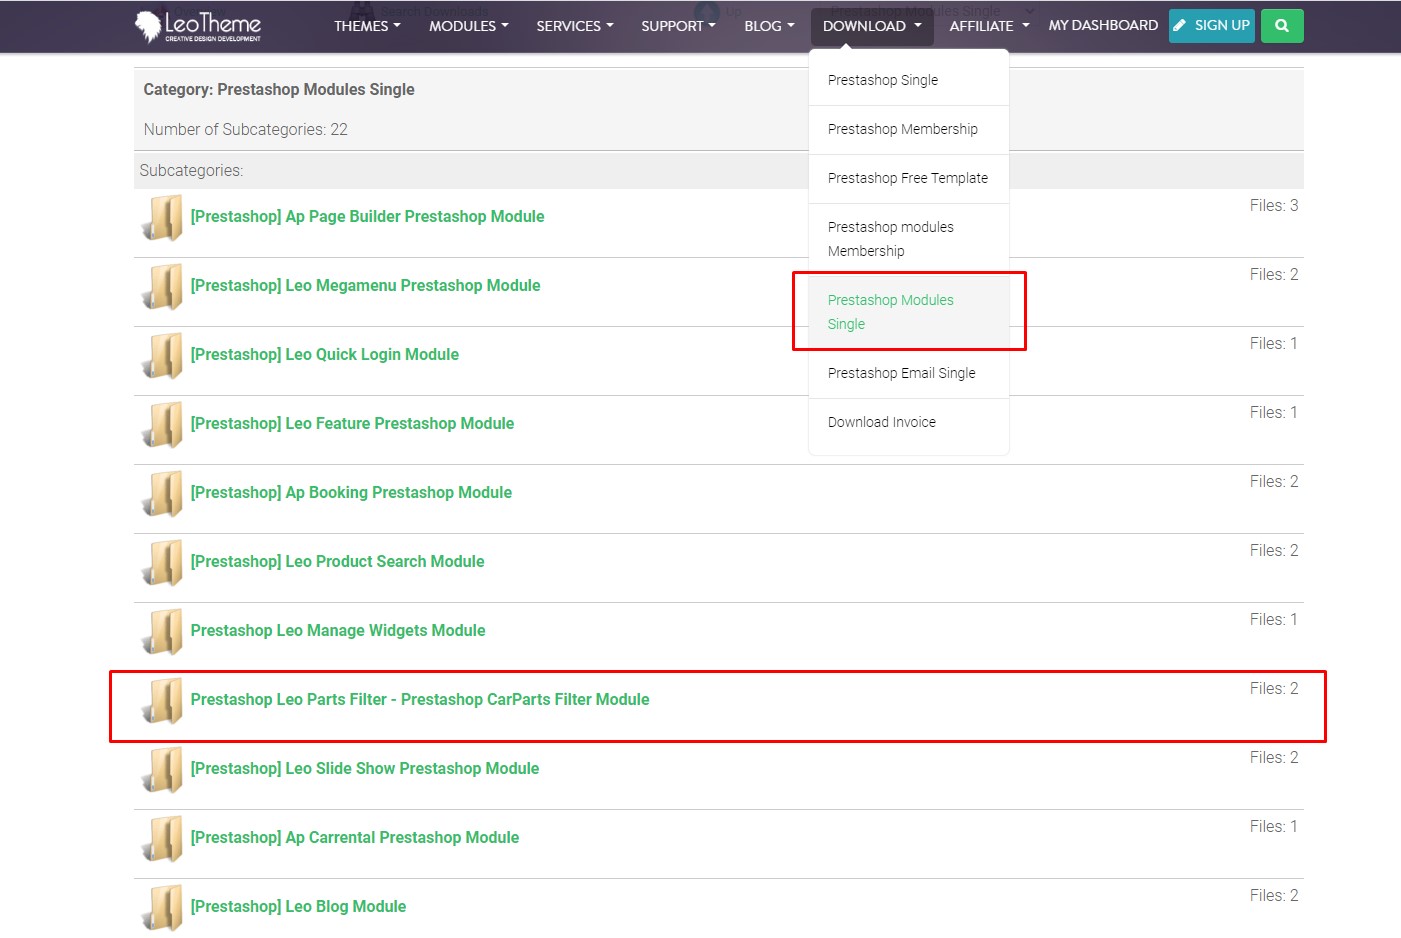
Task: Select Download Invoice from the menu
Action: [x=881, y=421]
